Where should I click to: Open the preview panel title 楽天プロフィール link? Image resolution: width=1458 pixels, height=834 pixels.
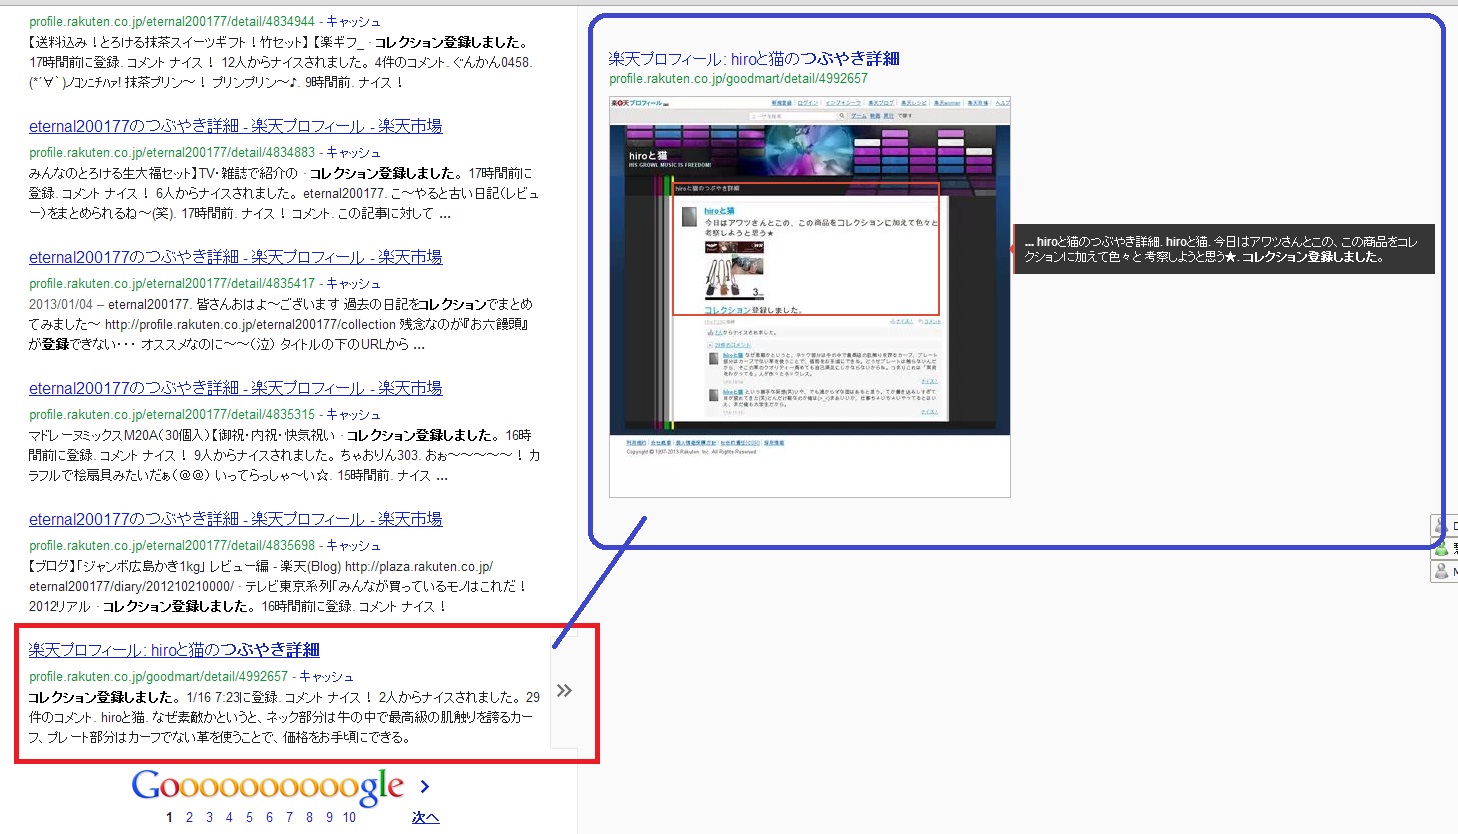point(753,59)
